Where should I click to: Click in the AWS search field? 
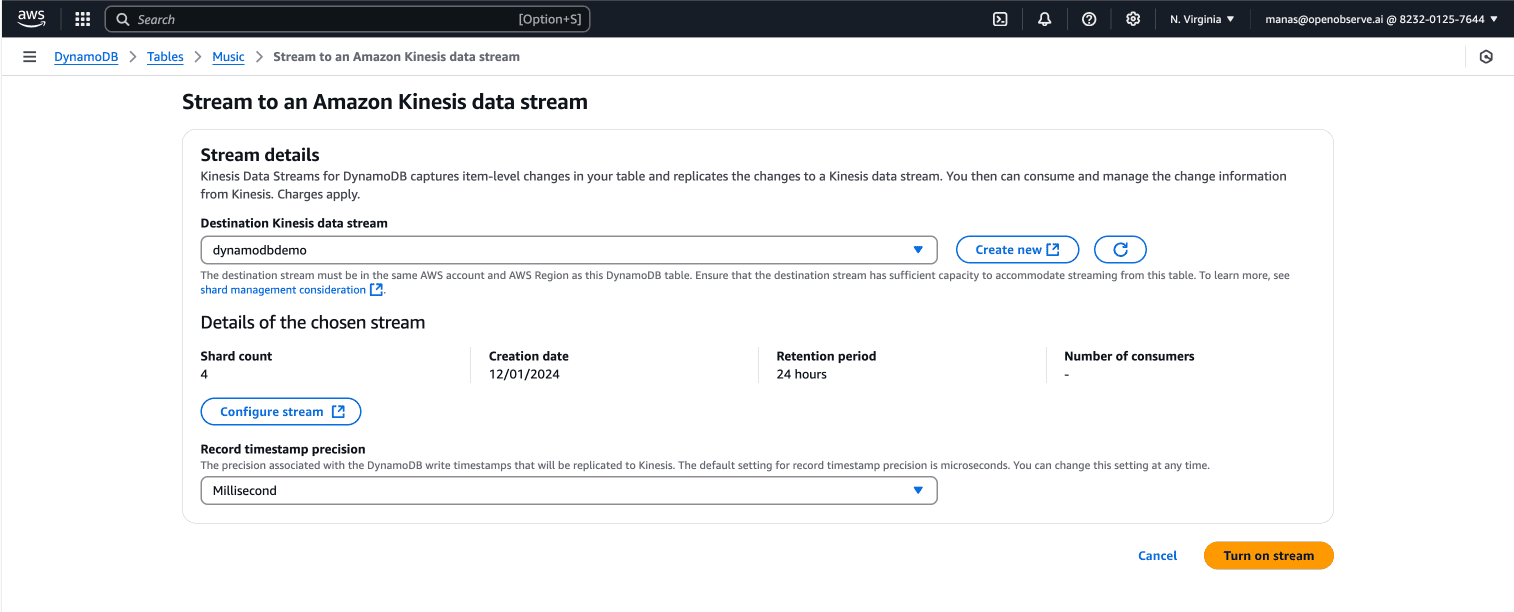[320, 19]
